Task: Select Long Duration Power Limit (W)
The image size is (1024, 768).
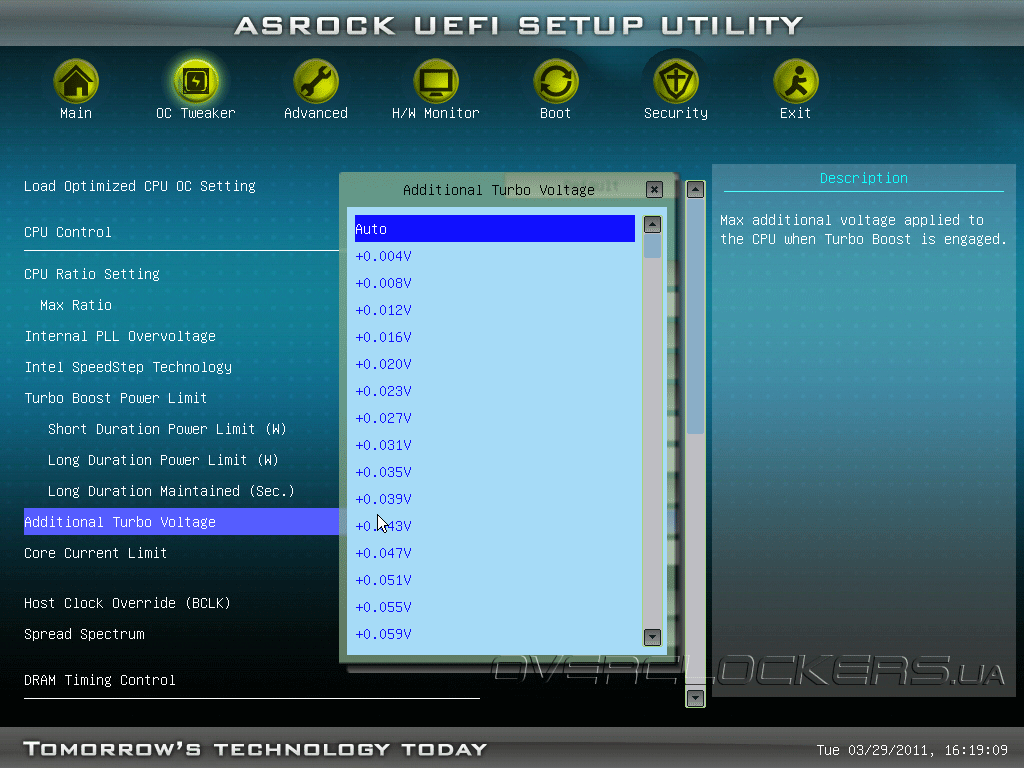Action: pyautogui.click(x=163, y=460)
